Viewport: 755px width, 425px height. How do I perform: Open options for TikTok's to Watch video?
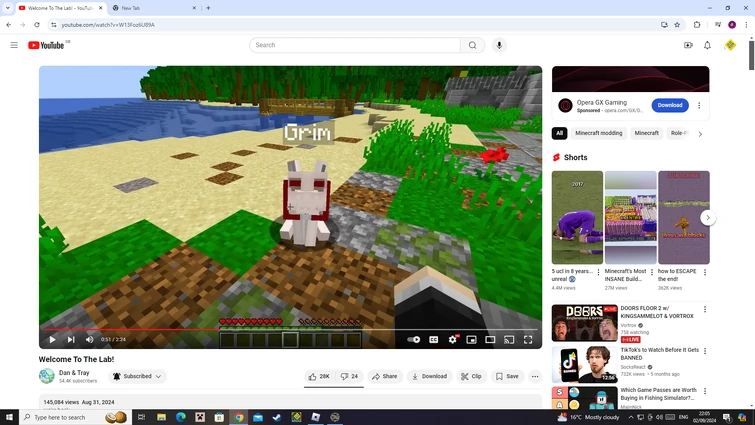[x=705, y=351]
